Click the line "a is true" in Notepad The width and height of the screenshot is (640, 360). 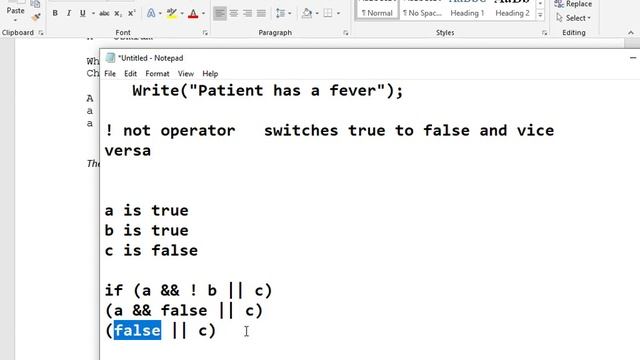(147, 210)
